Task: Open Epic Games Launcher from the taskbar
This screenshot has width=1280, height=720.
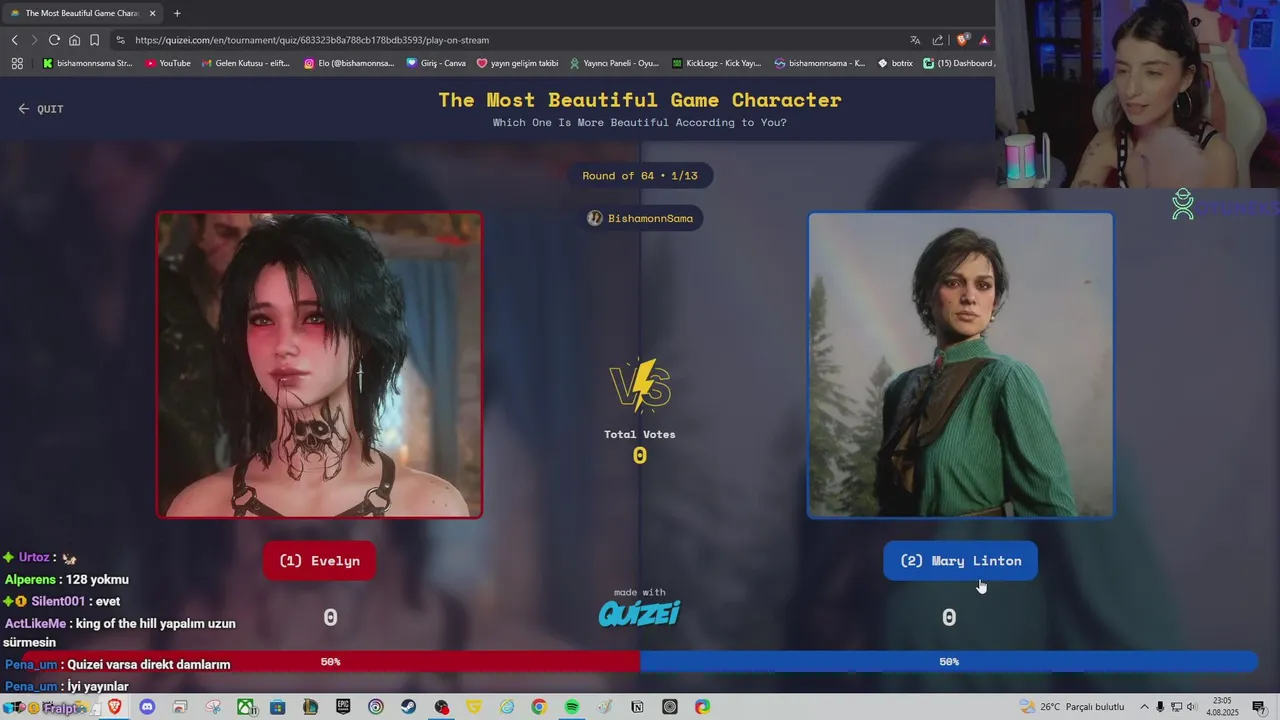Action: coord(343,707)
